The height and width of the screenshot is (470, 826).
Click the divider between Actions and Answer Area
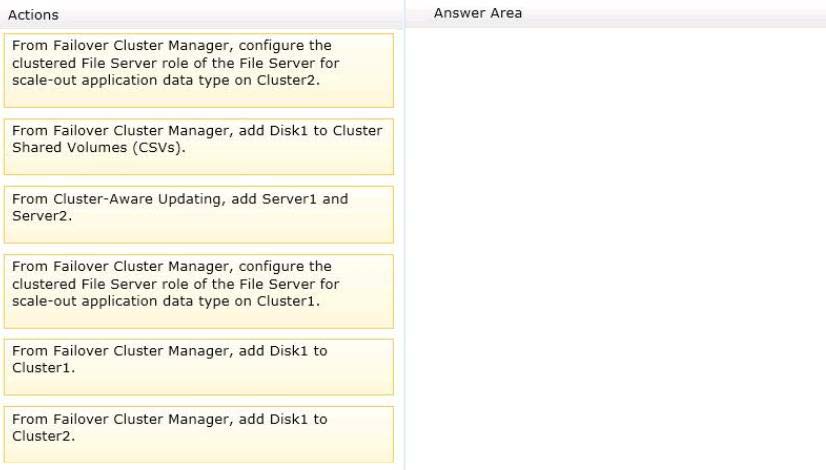pos(405,235)
